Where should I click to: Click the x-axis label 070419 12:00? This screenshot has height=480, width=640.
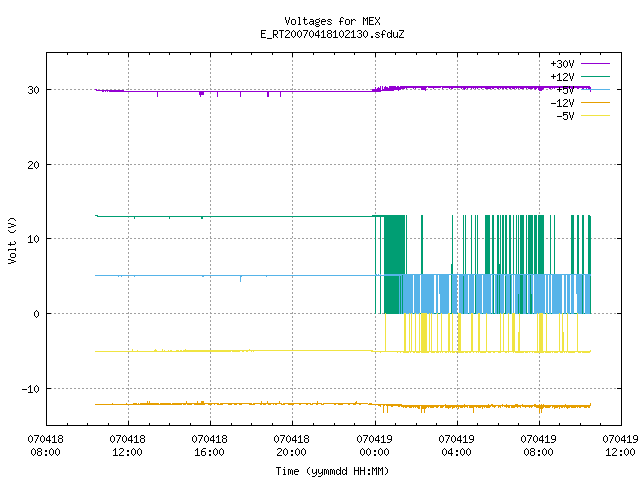(x=620, y=446)
